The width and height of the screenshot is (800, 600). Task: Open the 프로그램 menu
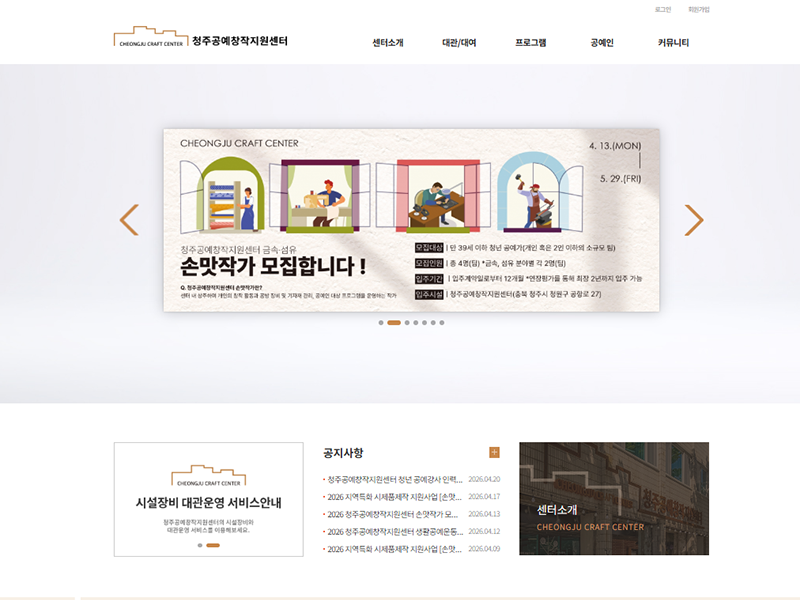[x=531, y=43]
